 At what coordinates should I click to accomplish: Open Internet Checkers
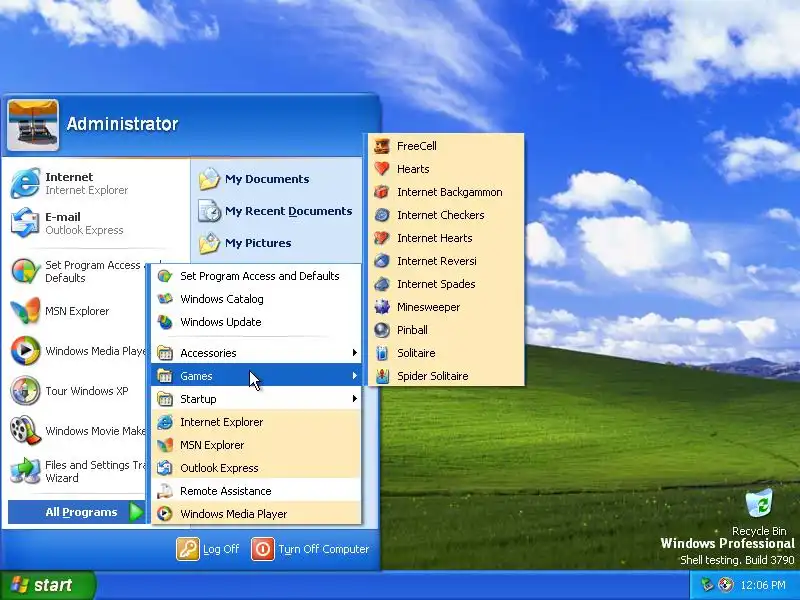coord(446,215)
